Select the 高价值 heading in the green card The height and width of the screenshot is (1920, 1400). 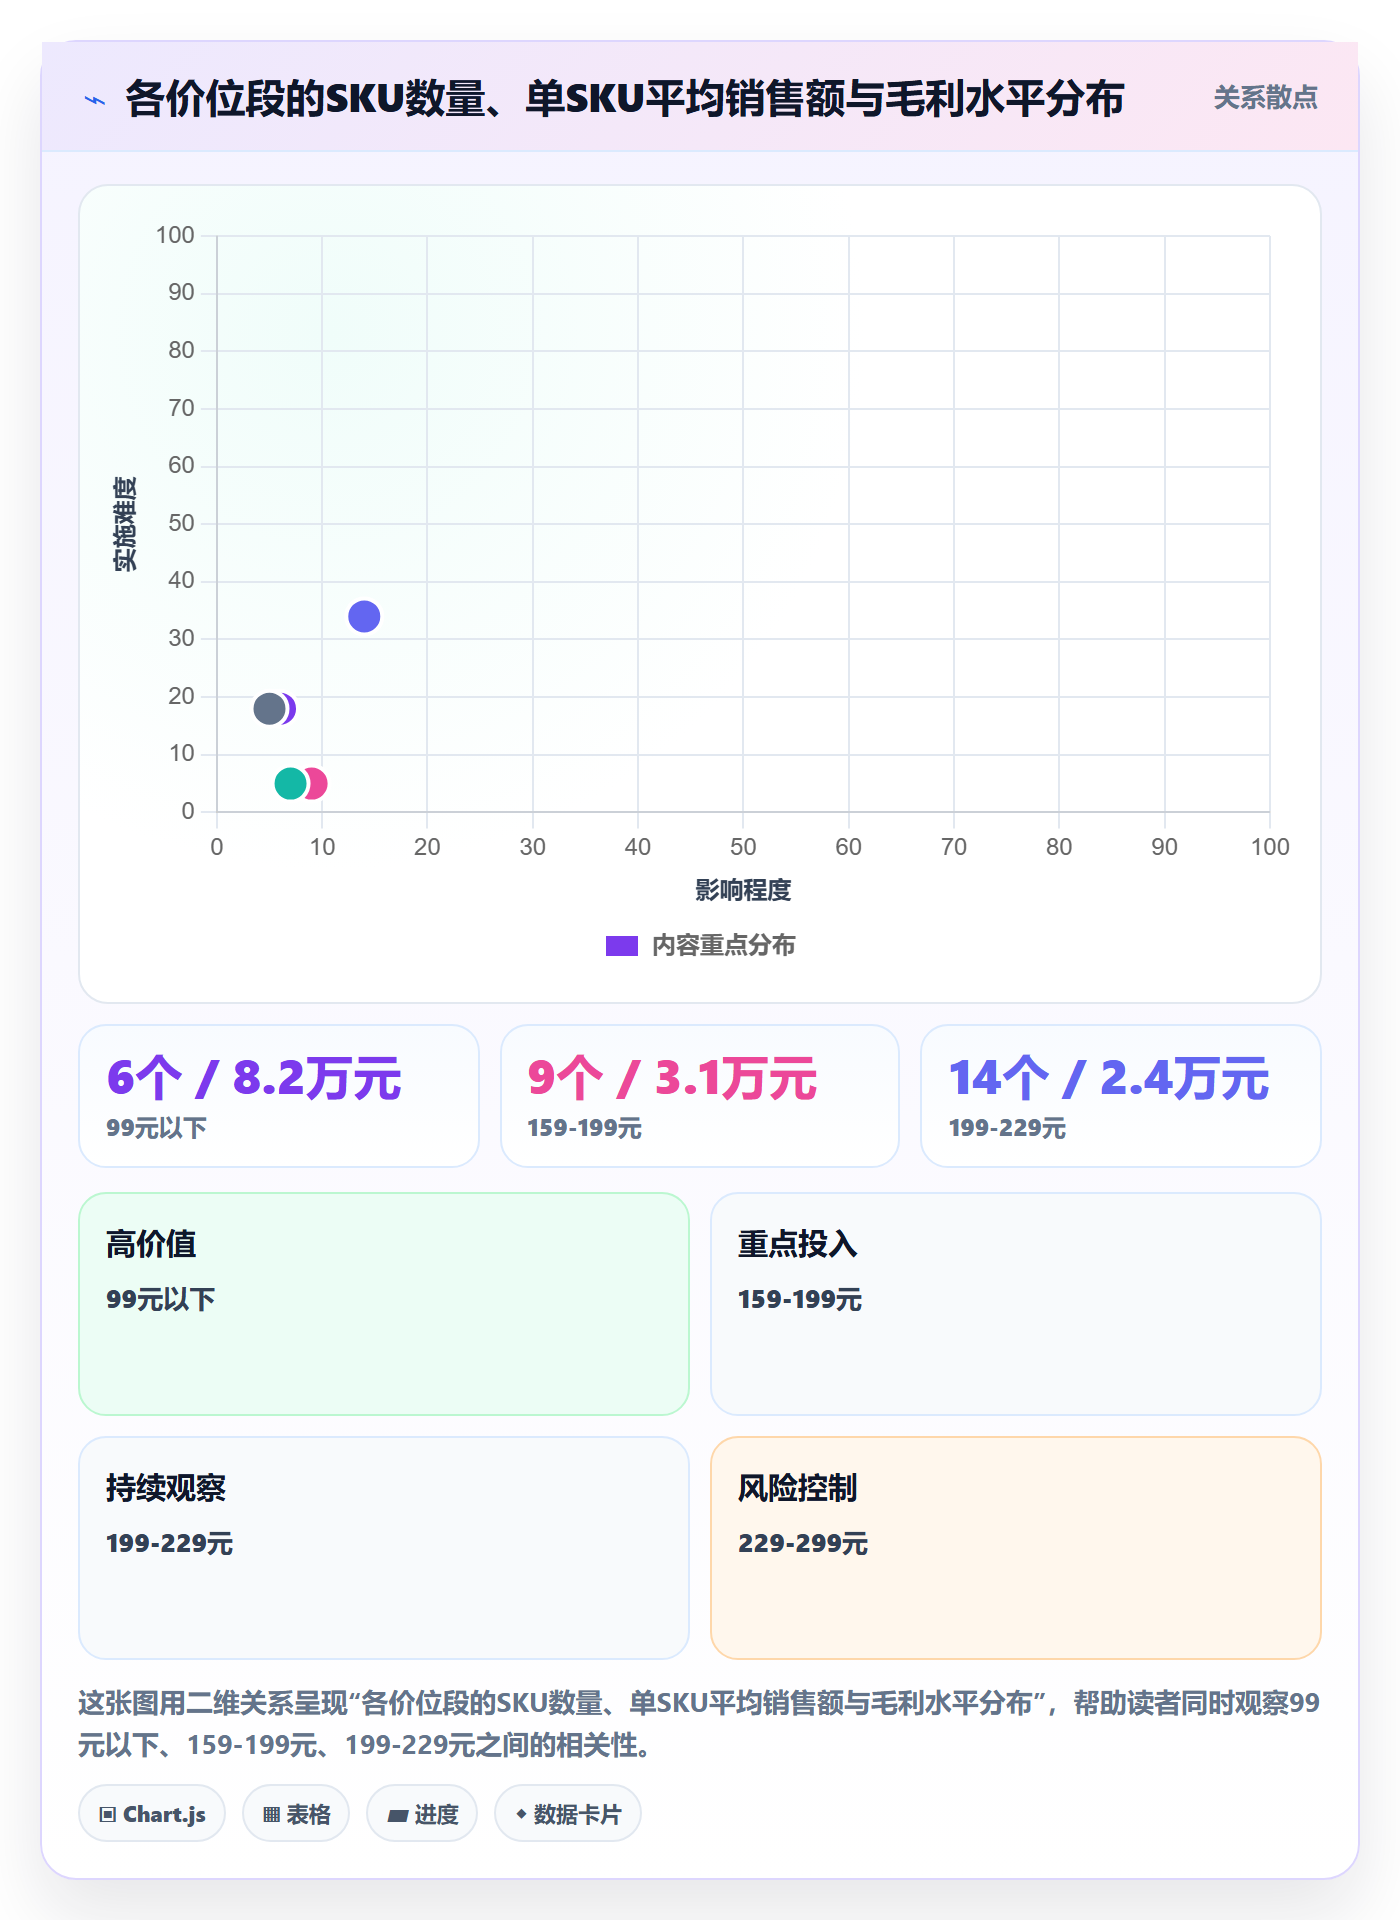pos(151,1244)
